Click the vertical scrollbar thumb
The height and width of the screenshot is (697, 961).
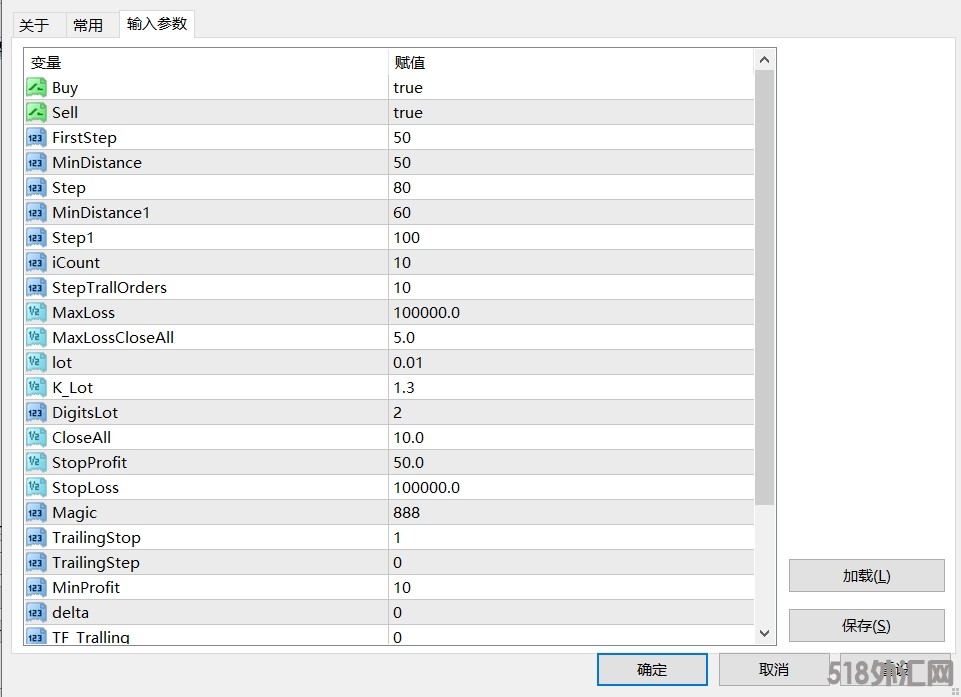(764, 288)
